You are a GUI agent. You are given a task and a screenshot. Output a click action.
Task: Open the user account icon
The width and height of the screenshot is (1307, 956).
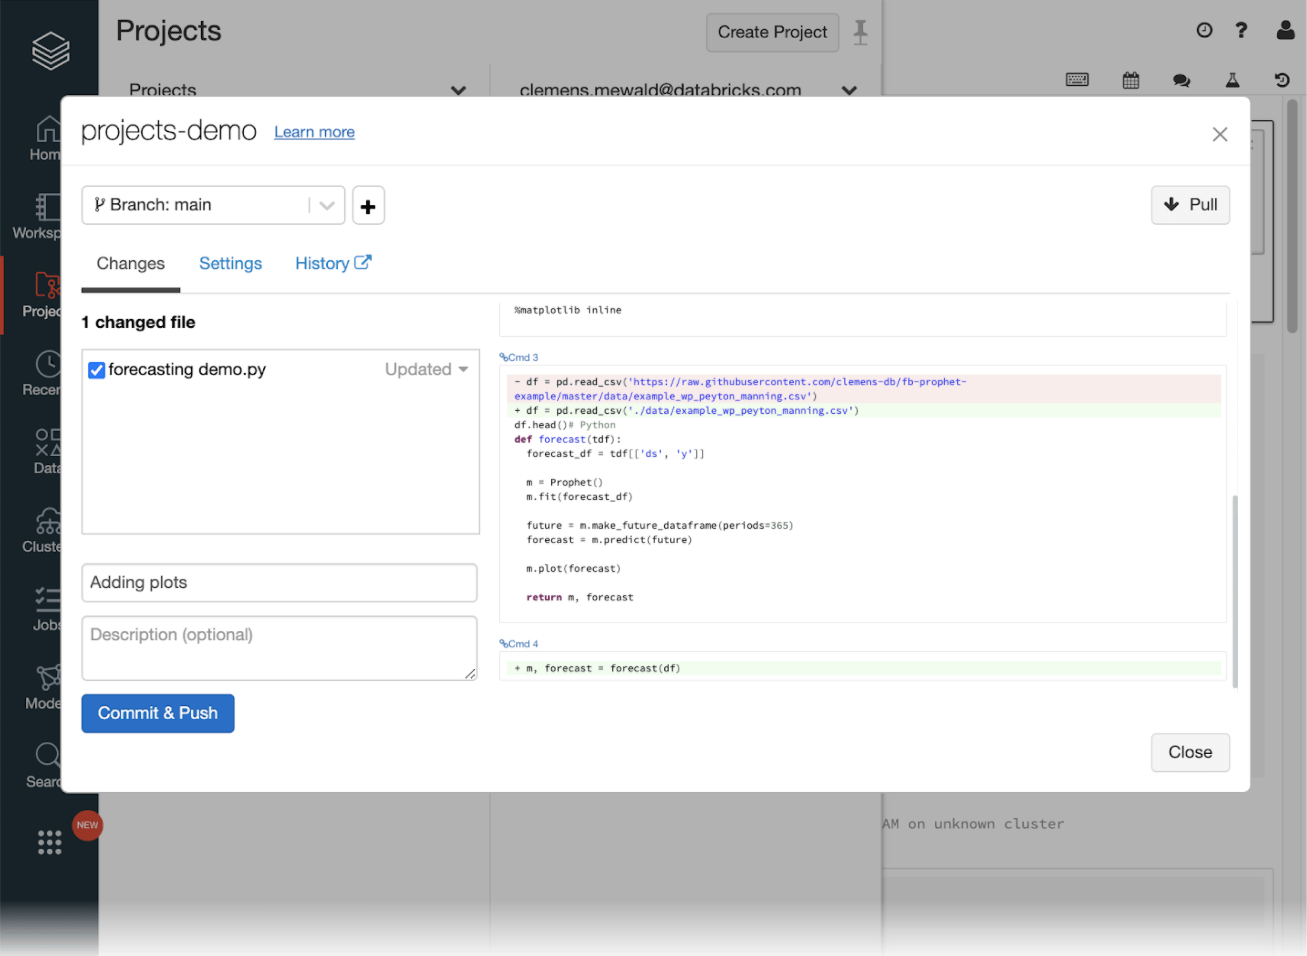pos(1285,30)
